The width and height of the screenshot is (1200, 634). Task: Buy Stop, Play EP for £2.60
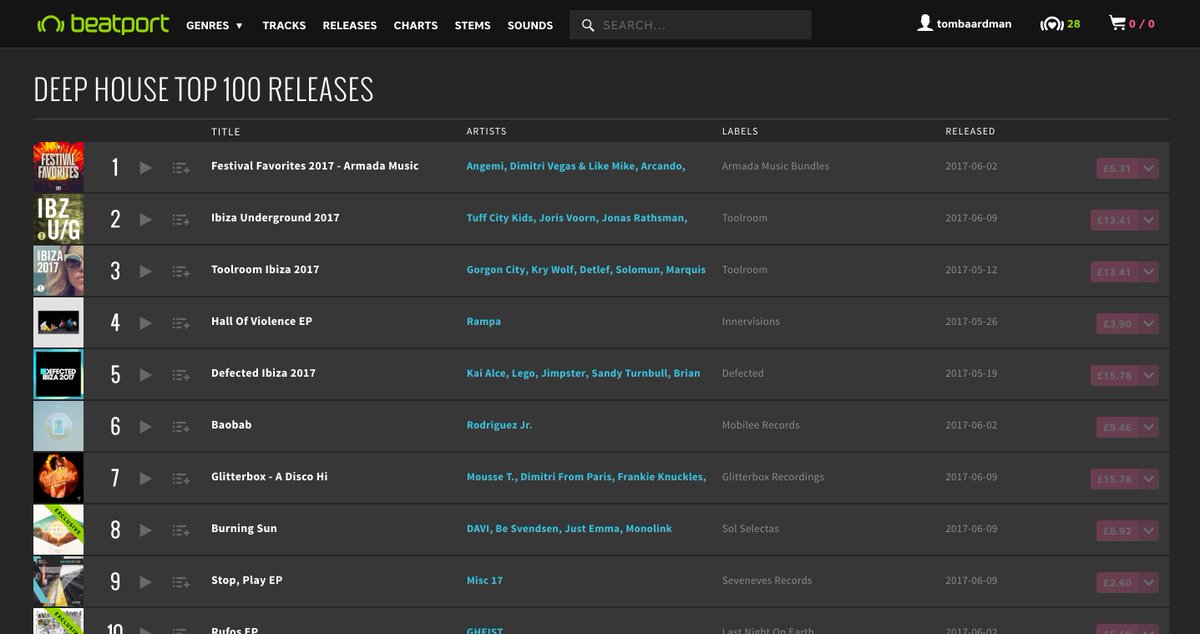pos(1117,583)
